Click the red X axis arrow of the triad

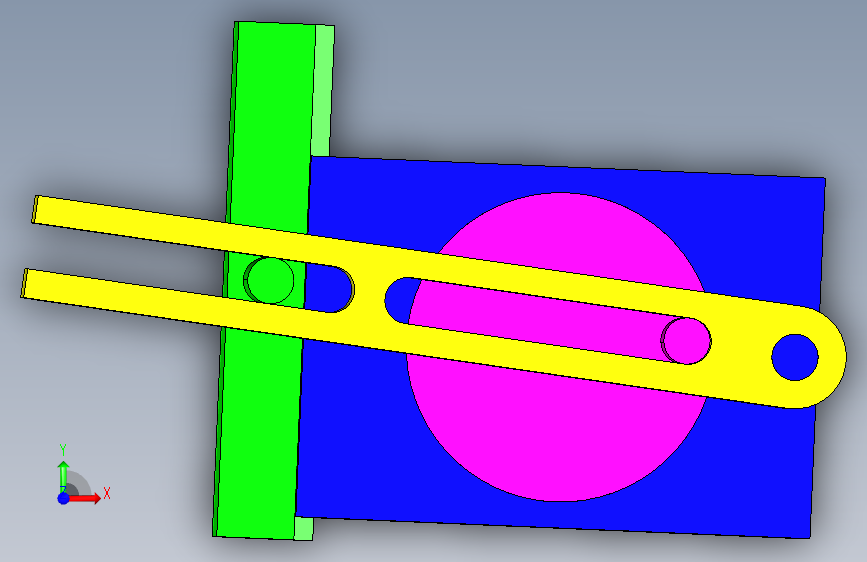click(85, 498)
